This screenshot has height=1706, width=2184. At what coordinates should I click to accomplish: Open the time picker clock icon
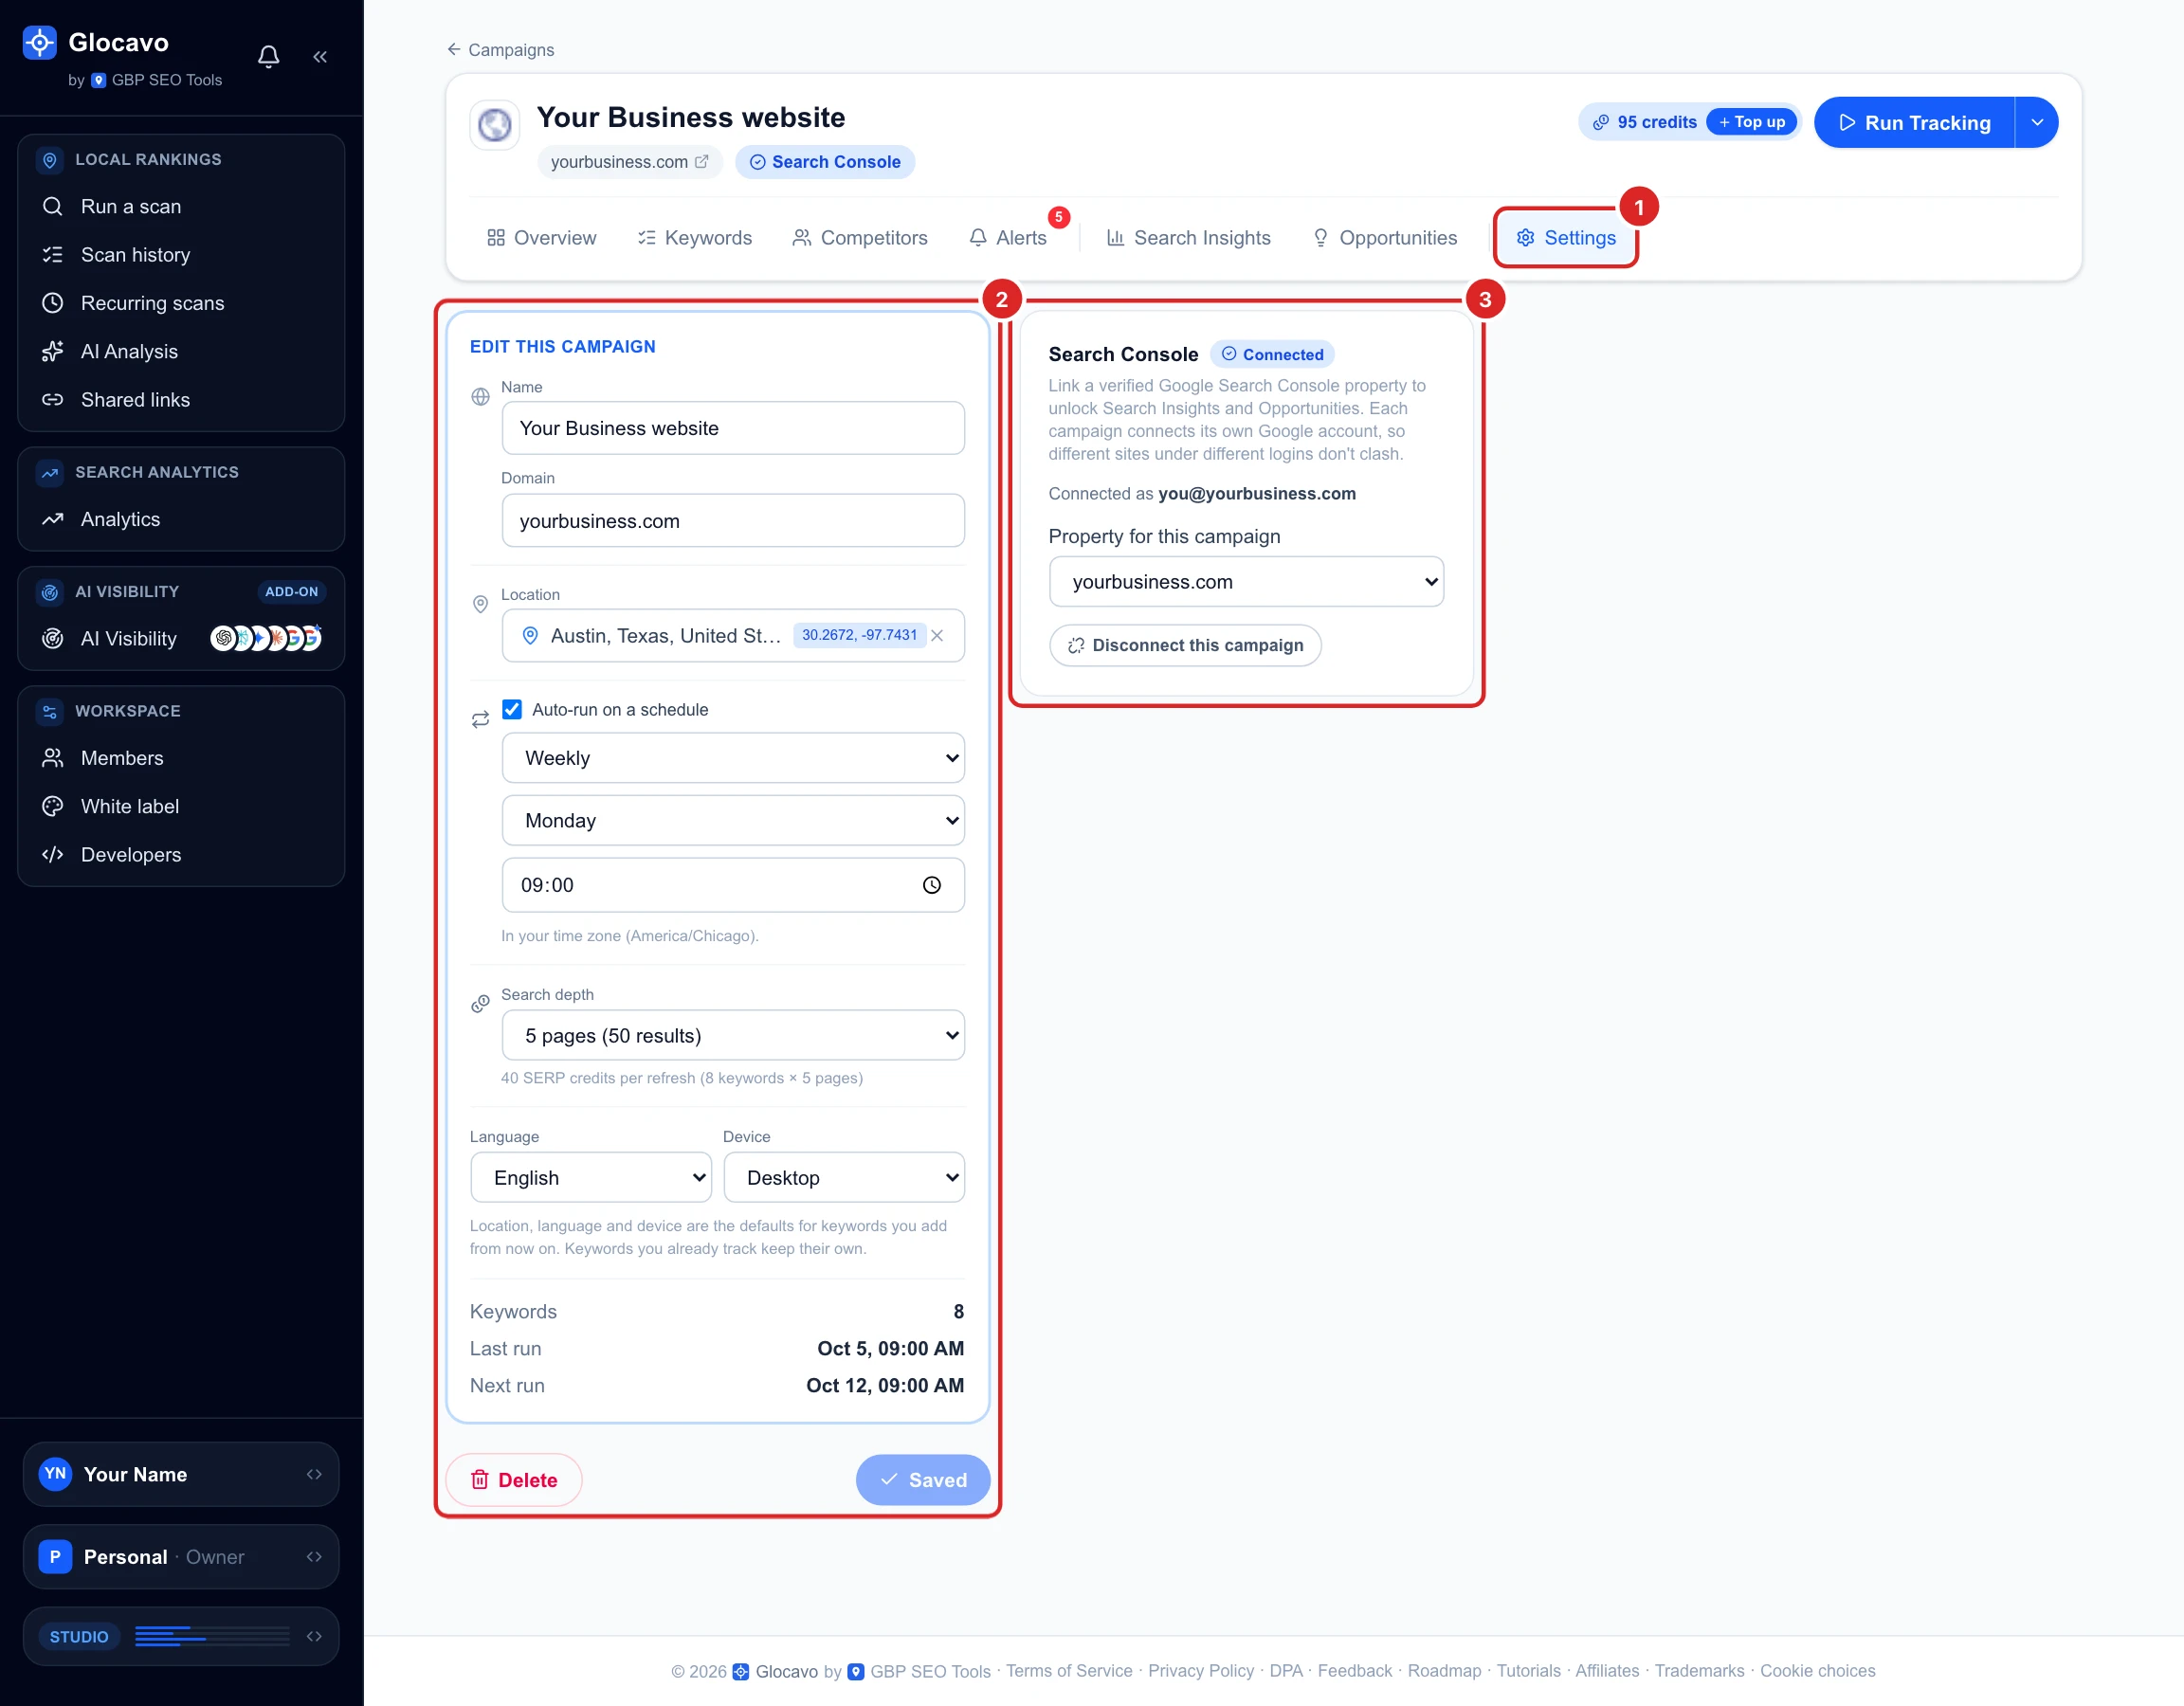point(931,885)
